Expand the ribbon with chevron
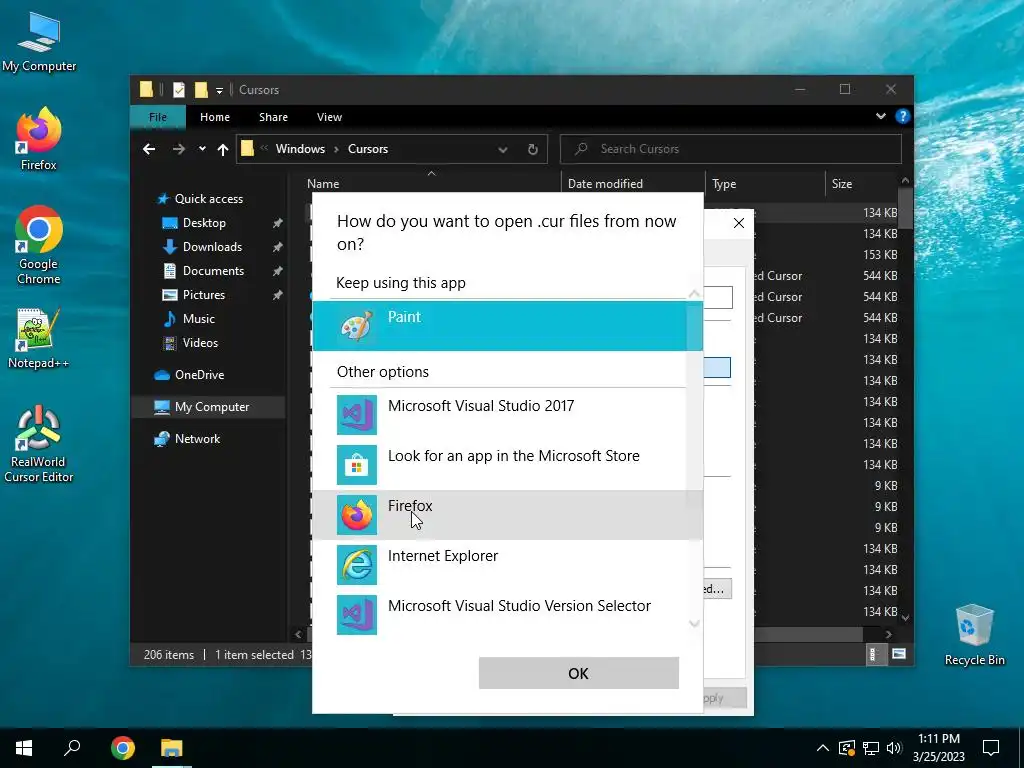Viewport: 1024px width, 768px height. tap(881, 116)
